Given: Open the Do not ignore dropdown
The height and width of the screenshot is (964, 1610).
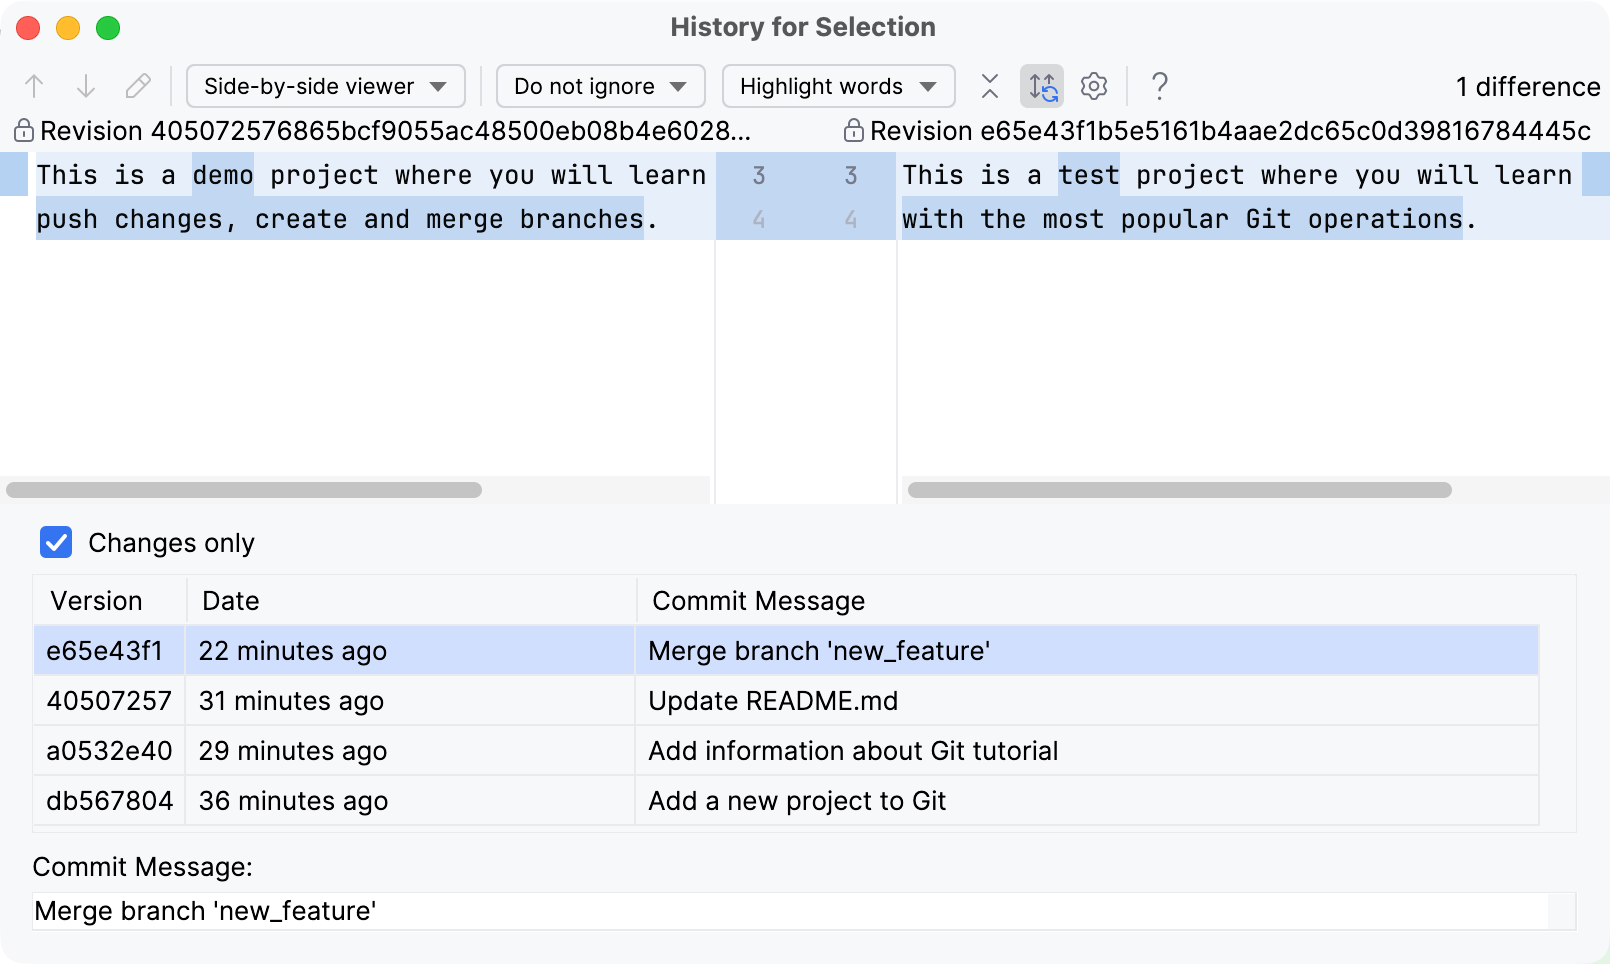Looking at the screenshot, I should [599, 86].
